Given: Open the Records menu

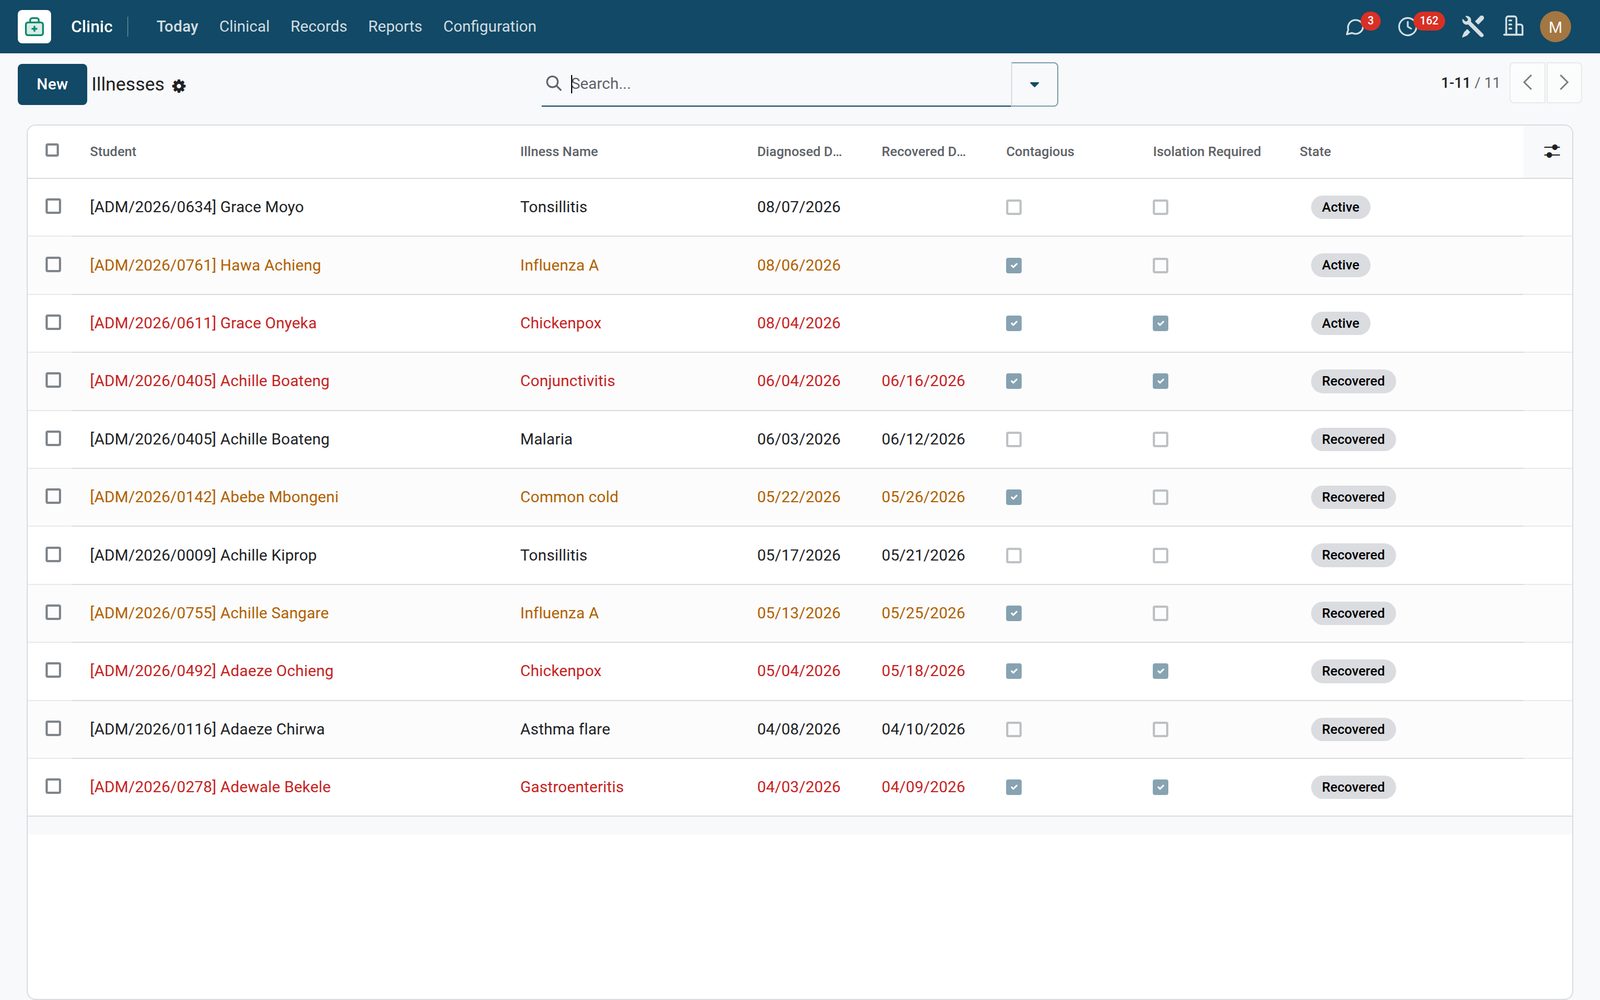Looking at the screenshot, I should pyautogui.click(x=318, y=27).
